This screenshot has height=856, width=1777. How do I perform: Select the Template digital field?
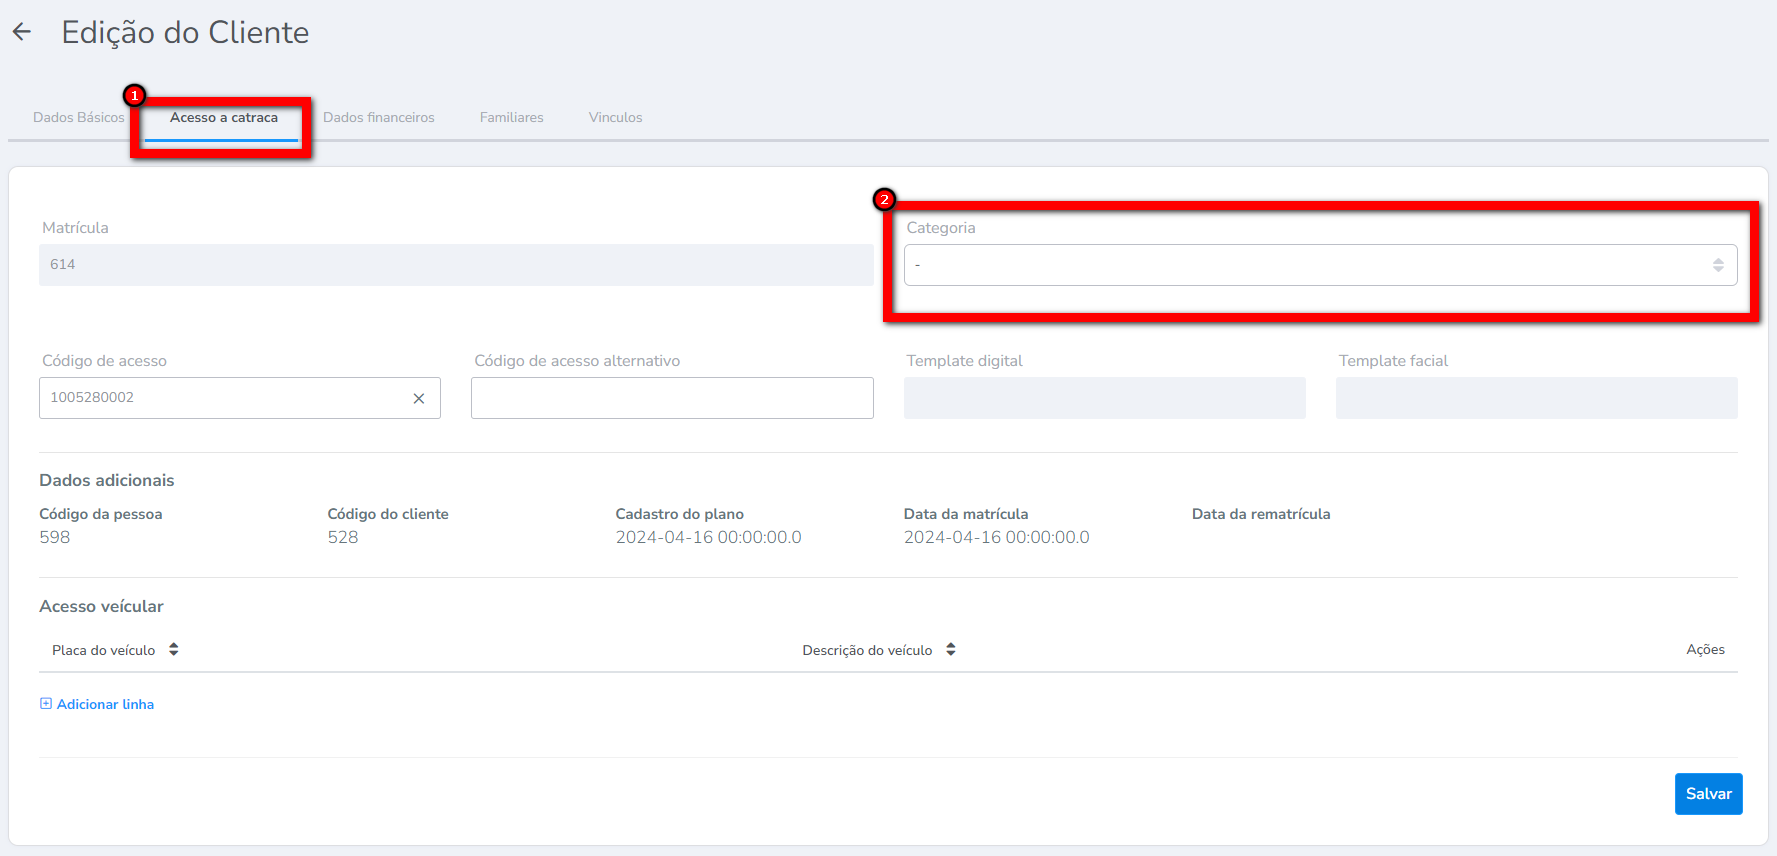pyautogui.click(x=1104, y=398)
